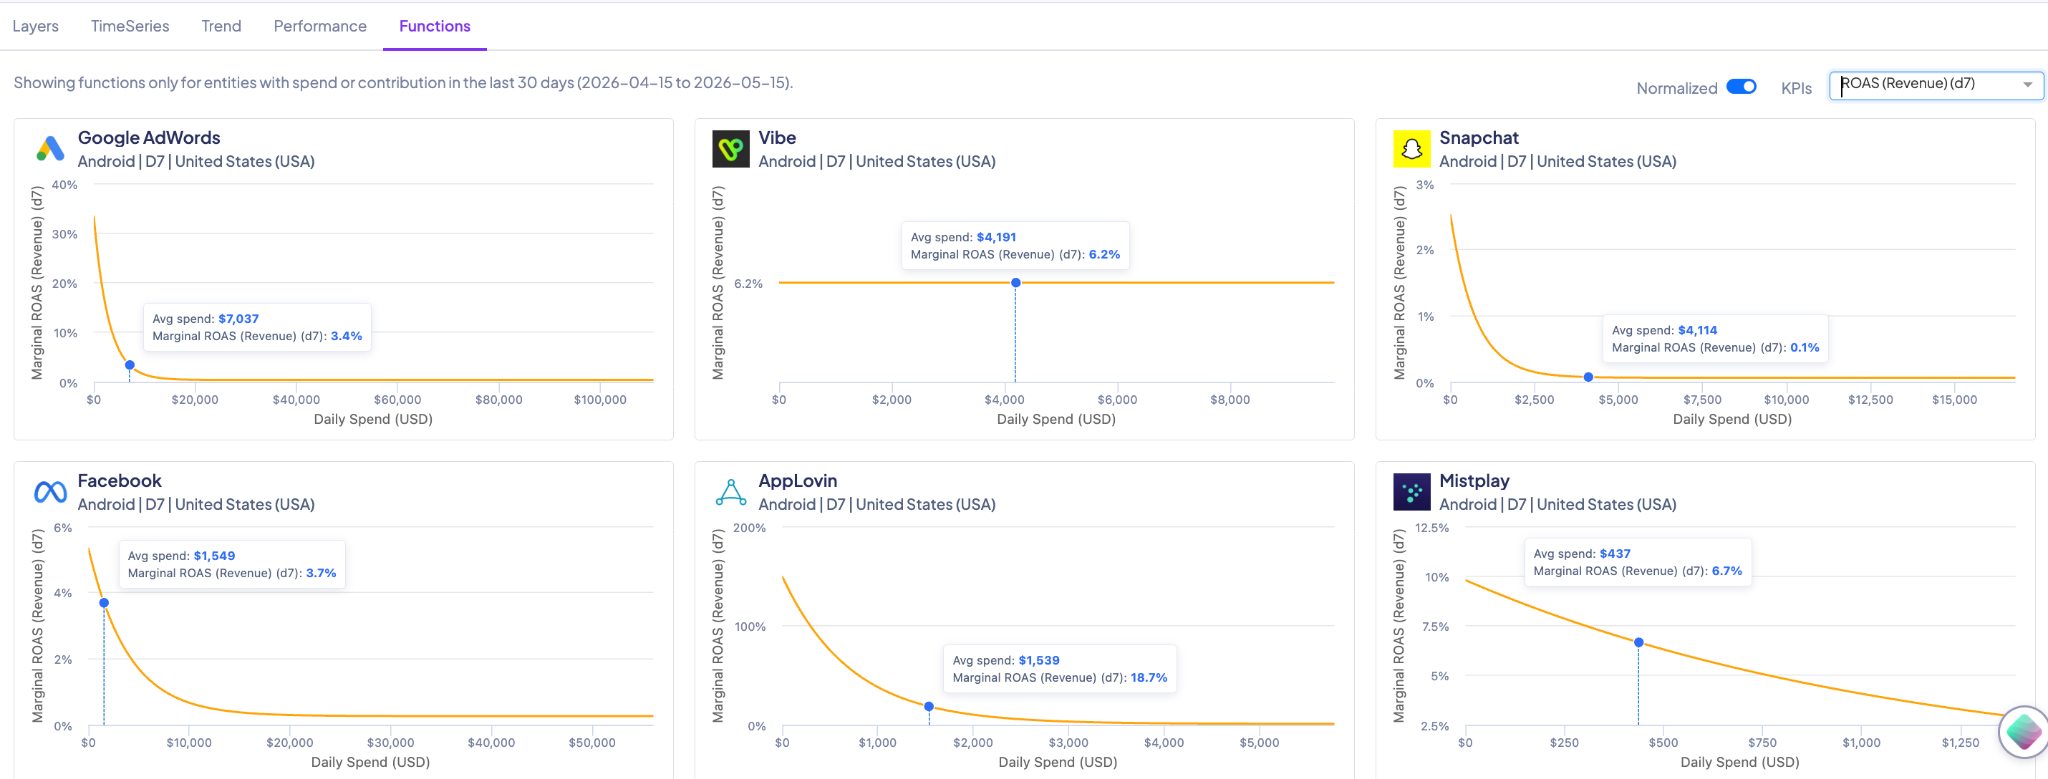This screenshot has width=2048, height=779.
Task: Click the Facebook chart title
Action: tap(119, 481)
